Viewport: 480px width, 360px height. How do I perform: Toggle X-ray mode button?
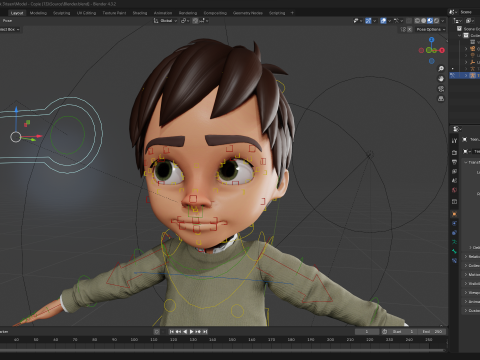click(x=409, y=21)
